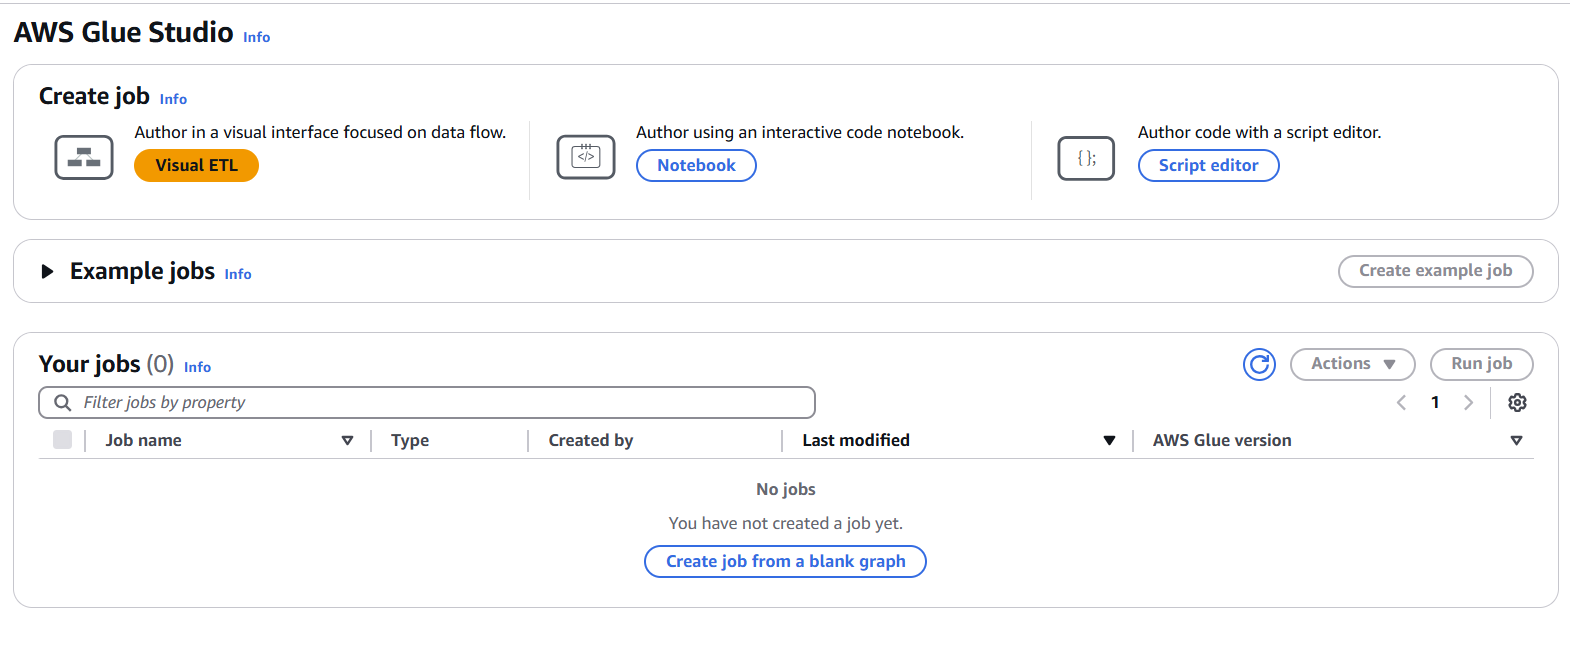Expand the Example jobs section
The height and width of the screenshot is (651, 1570).
click(47, 271)
